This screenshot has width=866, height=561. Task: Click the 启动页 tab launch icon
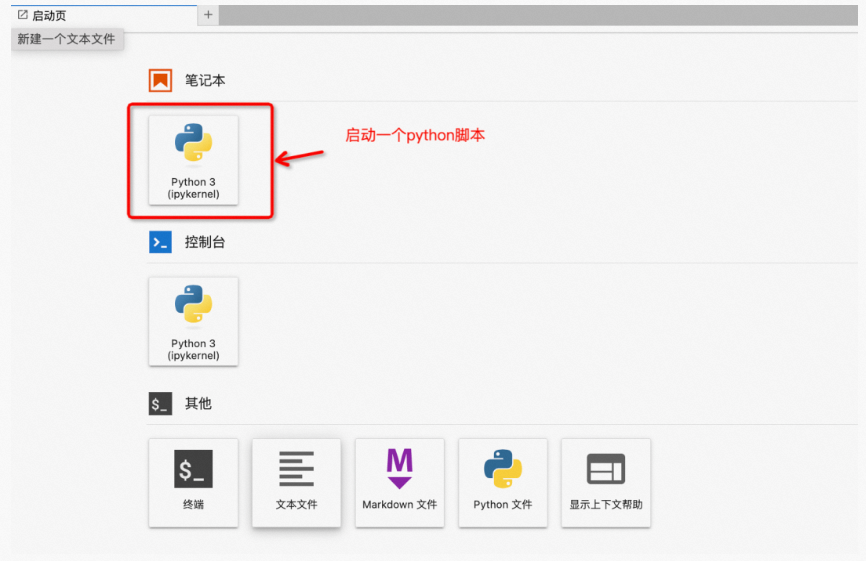point(23,15)
